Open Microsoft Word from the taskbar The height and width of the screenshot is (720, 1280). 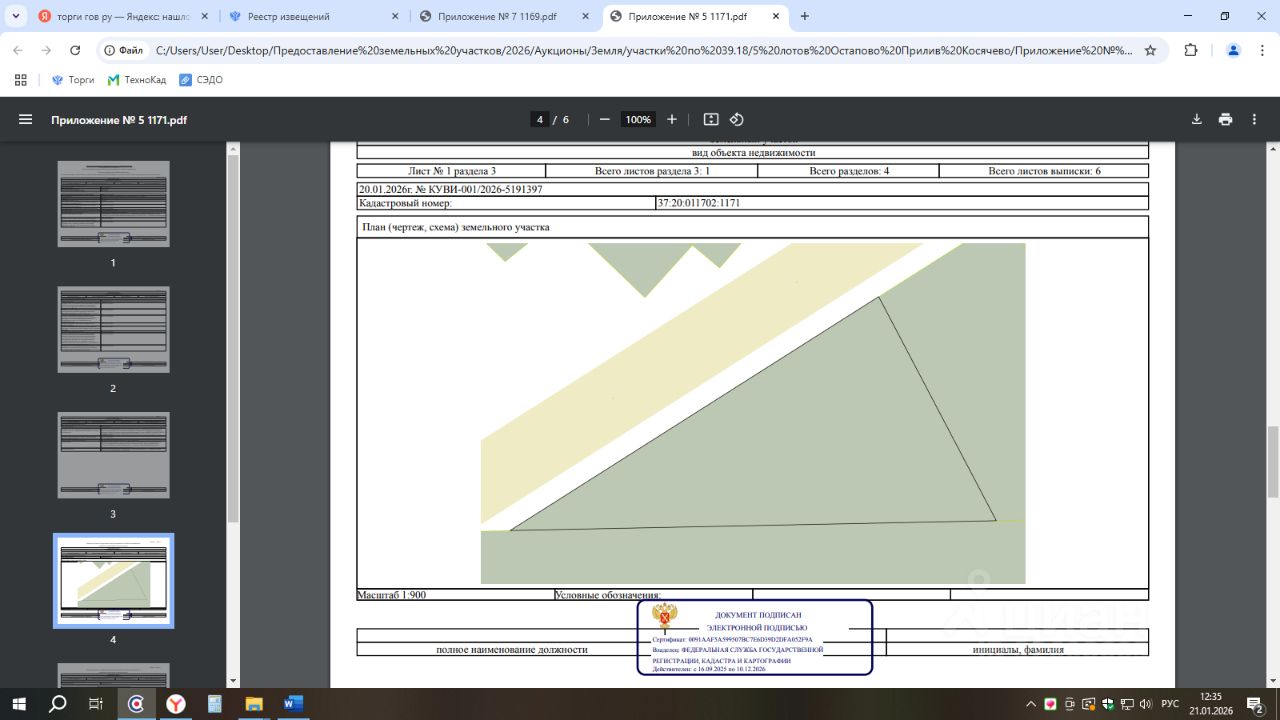[x=293, y=704]
